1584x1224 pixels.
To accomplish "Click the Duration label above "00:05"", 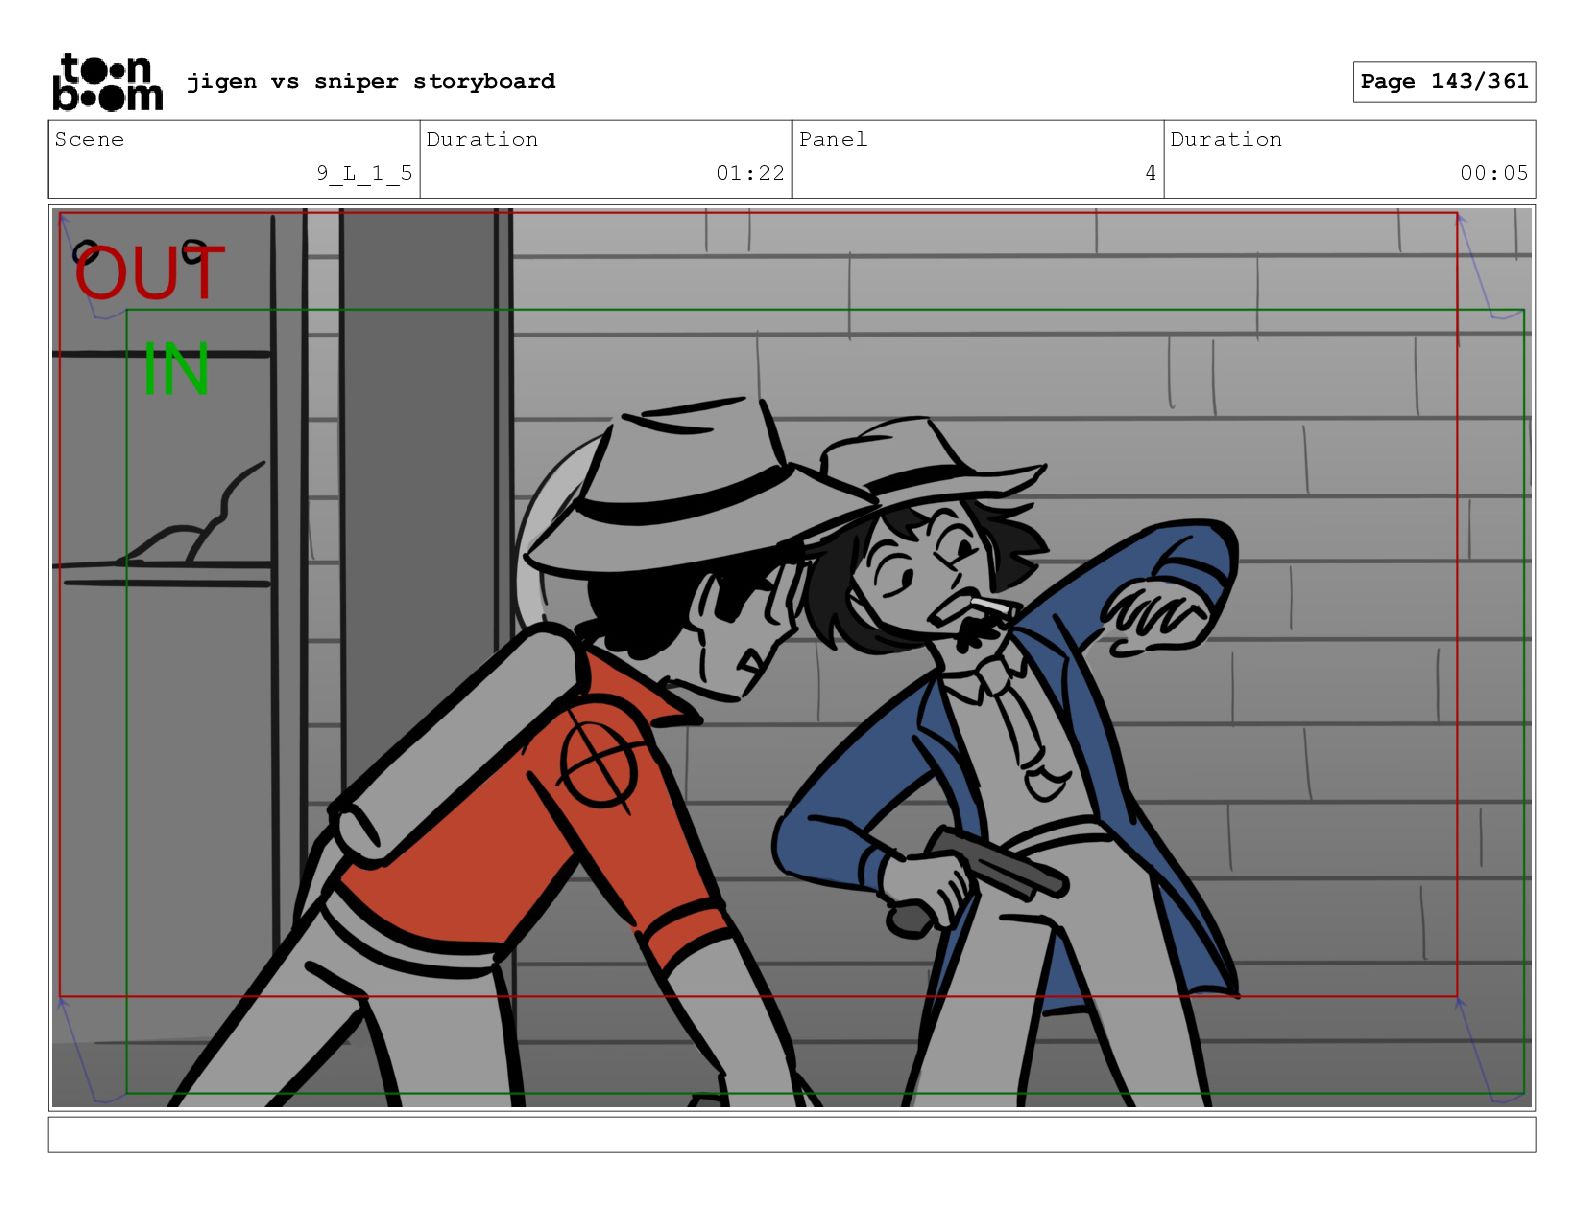I will pos(1226,139).
